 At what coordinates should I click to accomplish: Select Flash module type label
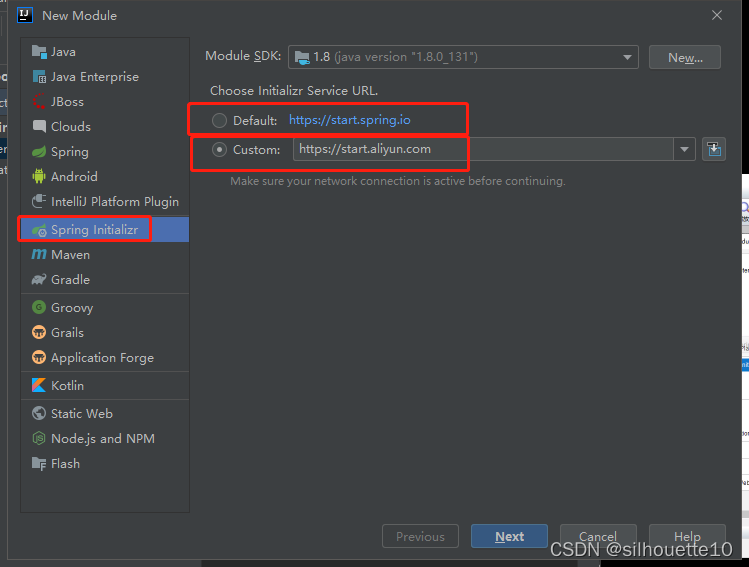tap(65, 464)
